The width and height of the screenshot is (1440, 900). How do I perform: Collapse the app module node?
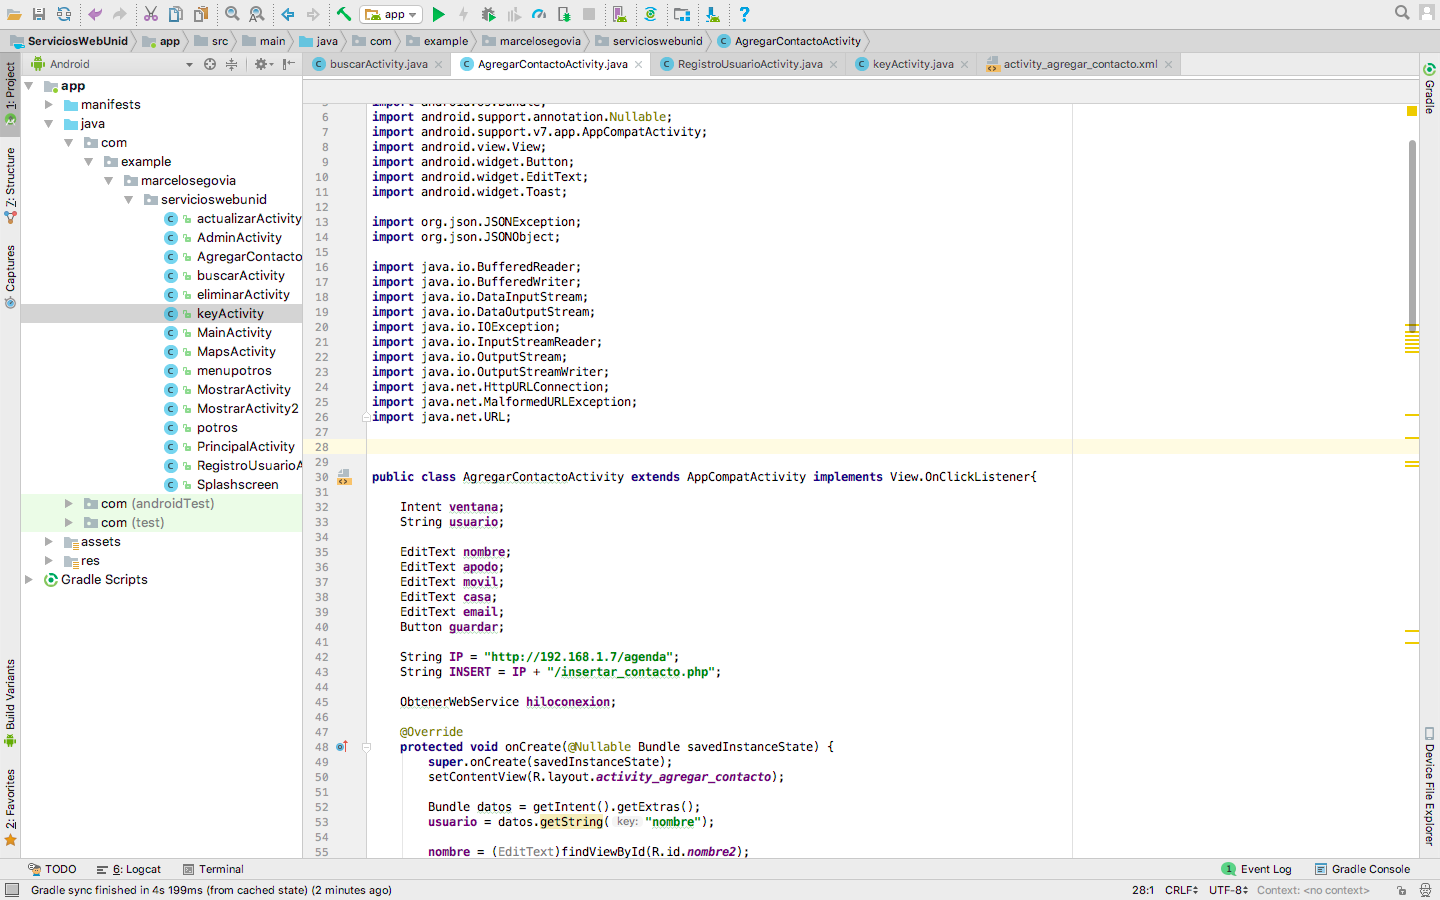(29, 86)
